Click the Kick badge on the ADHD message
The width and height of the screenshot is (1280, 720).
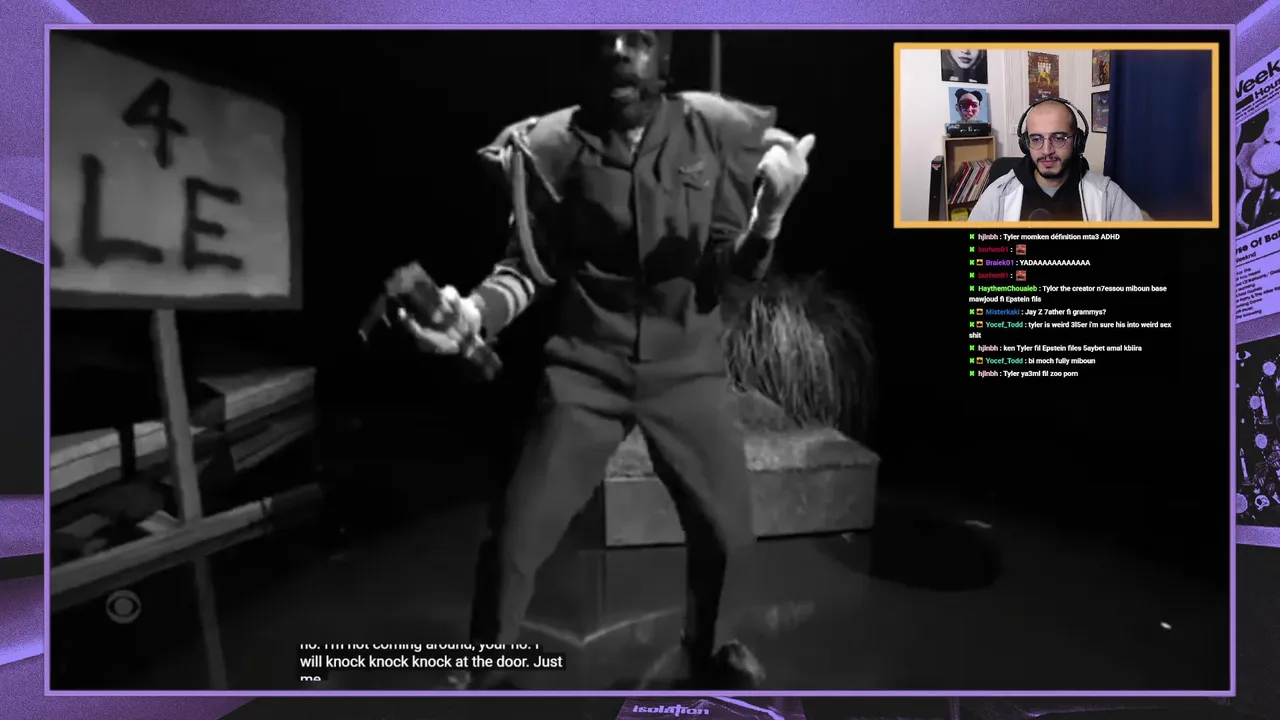[x=972, y=237]
